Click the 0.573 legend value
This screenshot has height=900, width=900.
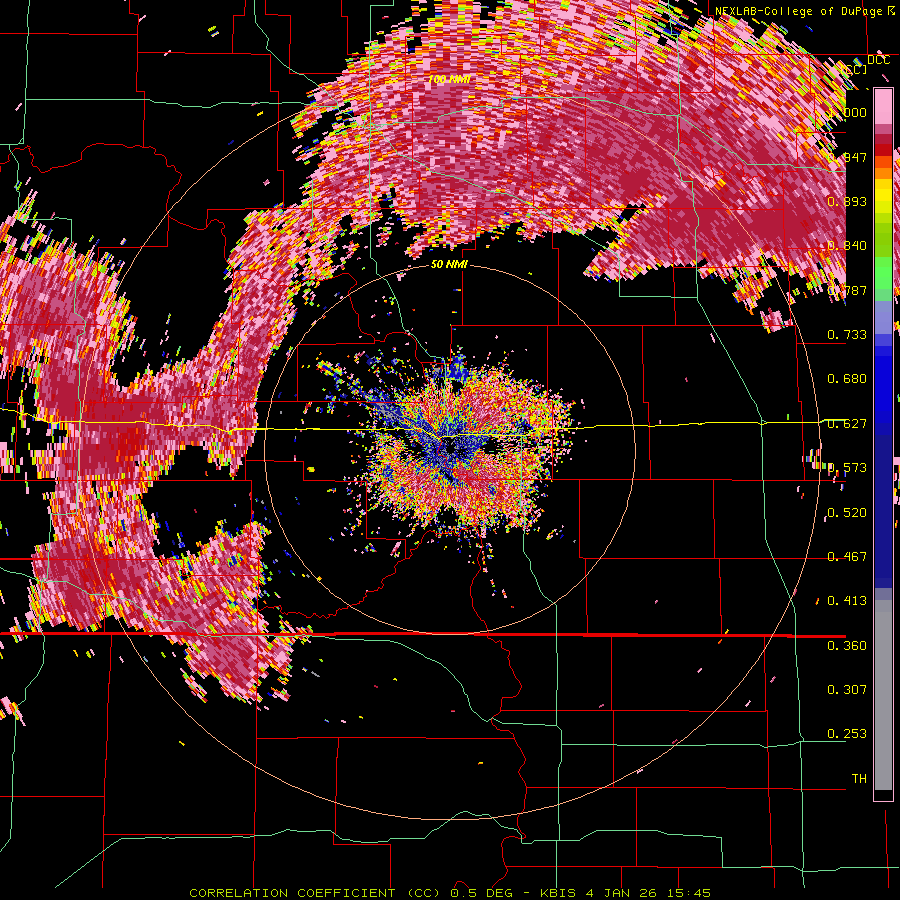(x=847, y=468)
